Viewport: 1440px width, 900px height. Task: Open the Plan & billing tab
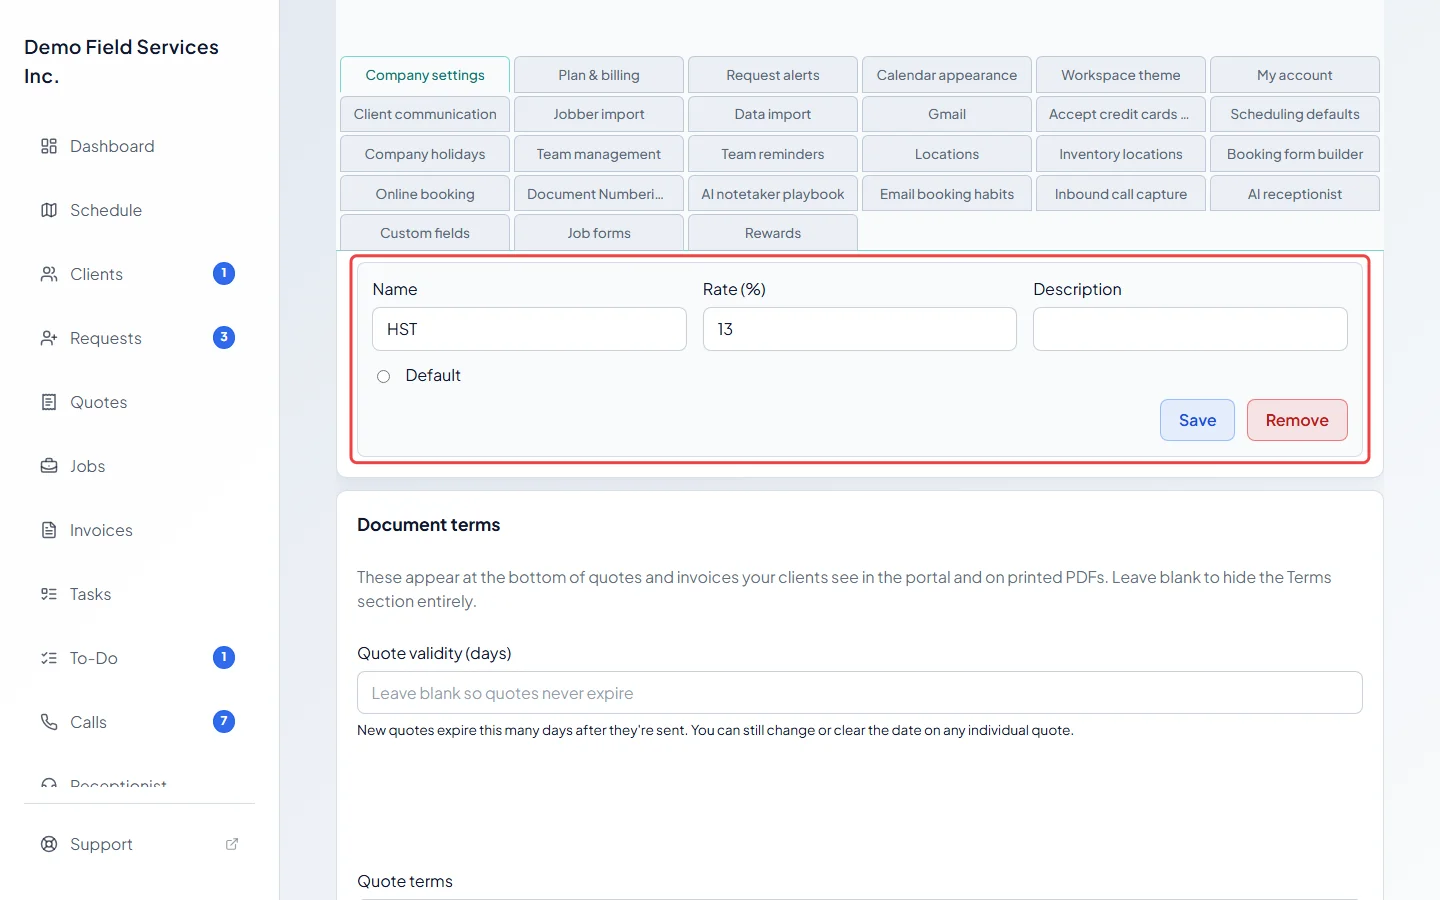click(x=599, y=75)
